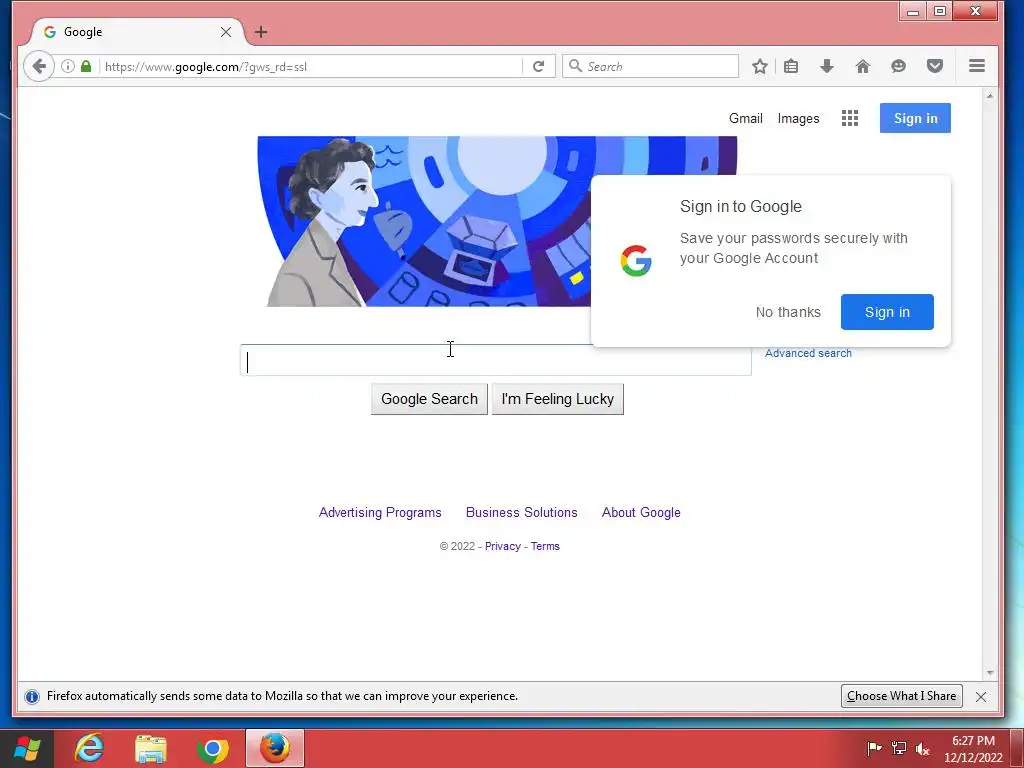
Task: Bookmark this page with the star icon
Action: click(x=759, y=66)
